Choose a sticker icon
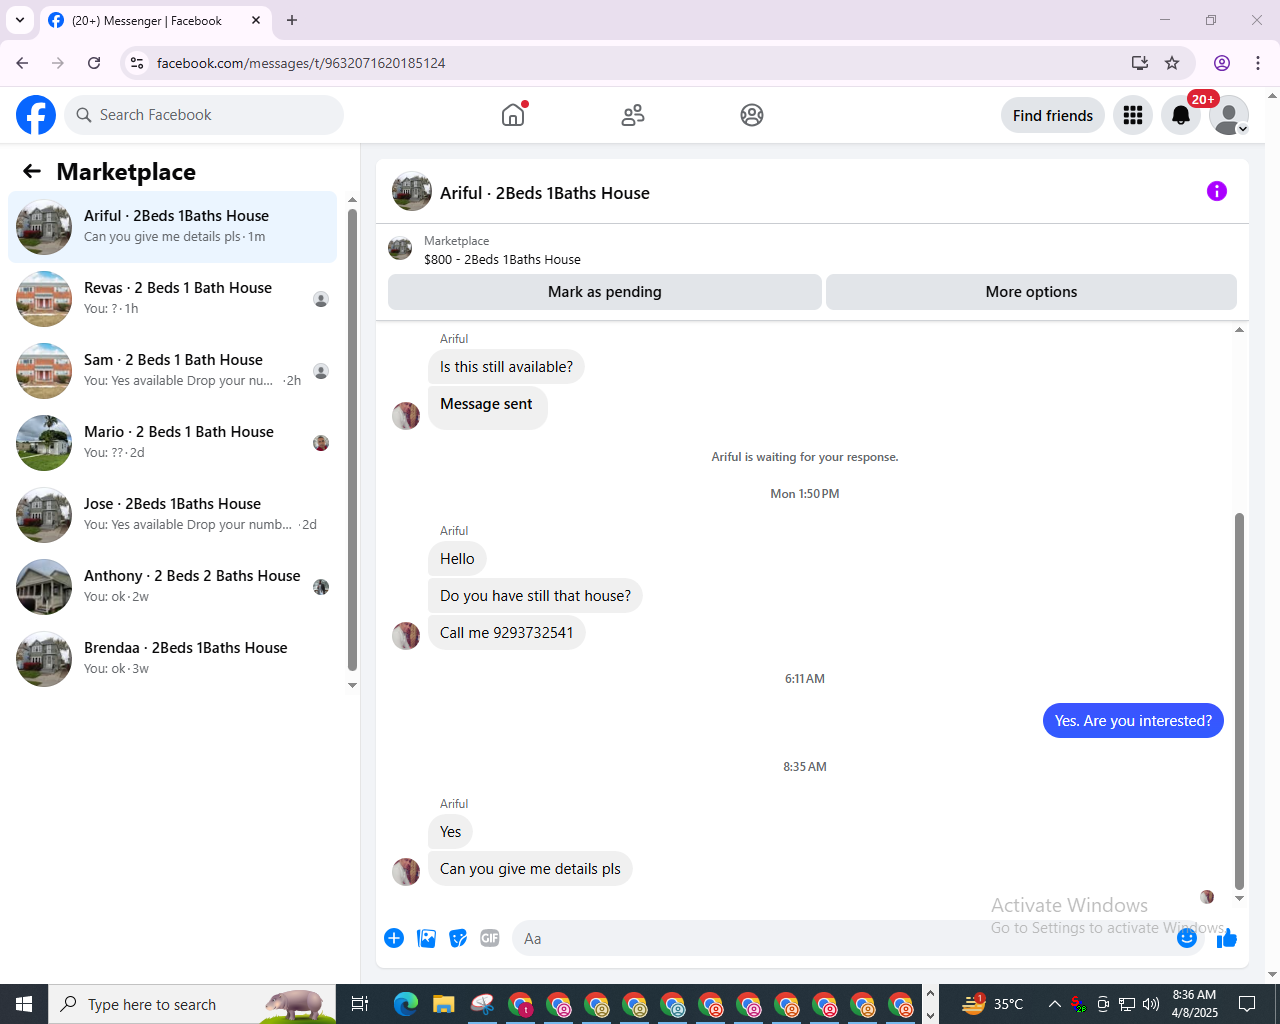The width and height of the screenshot is (1280, 1024). point(458,938)
